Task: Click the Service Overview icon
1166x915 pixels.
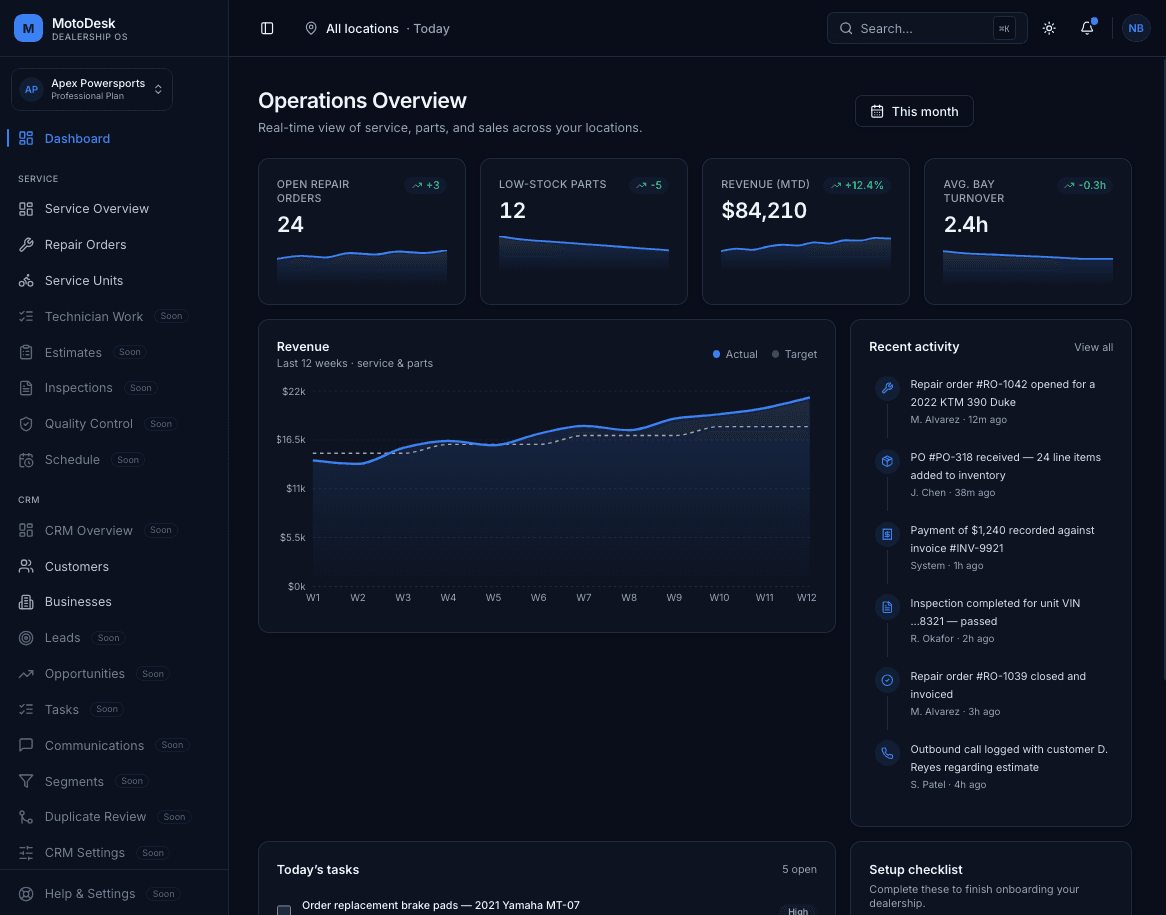Action: point(26,209)
